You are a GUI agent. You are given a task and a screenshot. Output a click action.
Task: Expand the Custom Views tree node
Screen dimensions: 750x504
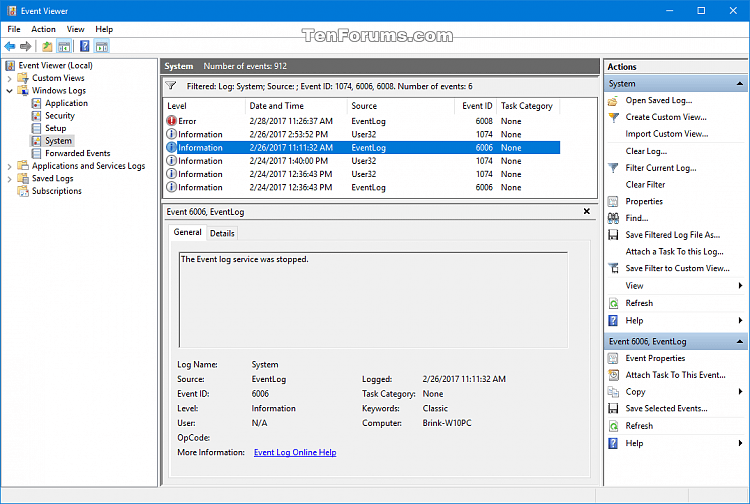point(9,78)
